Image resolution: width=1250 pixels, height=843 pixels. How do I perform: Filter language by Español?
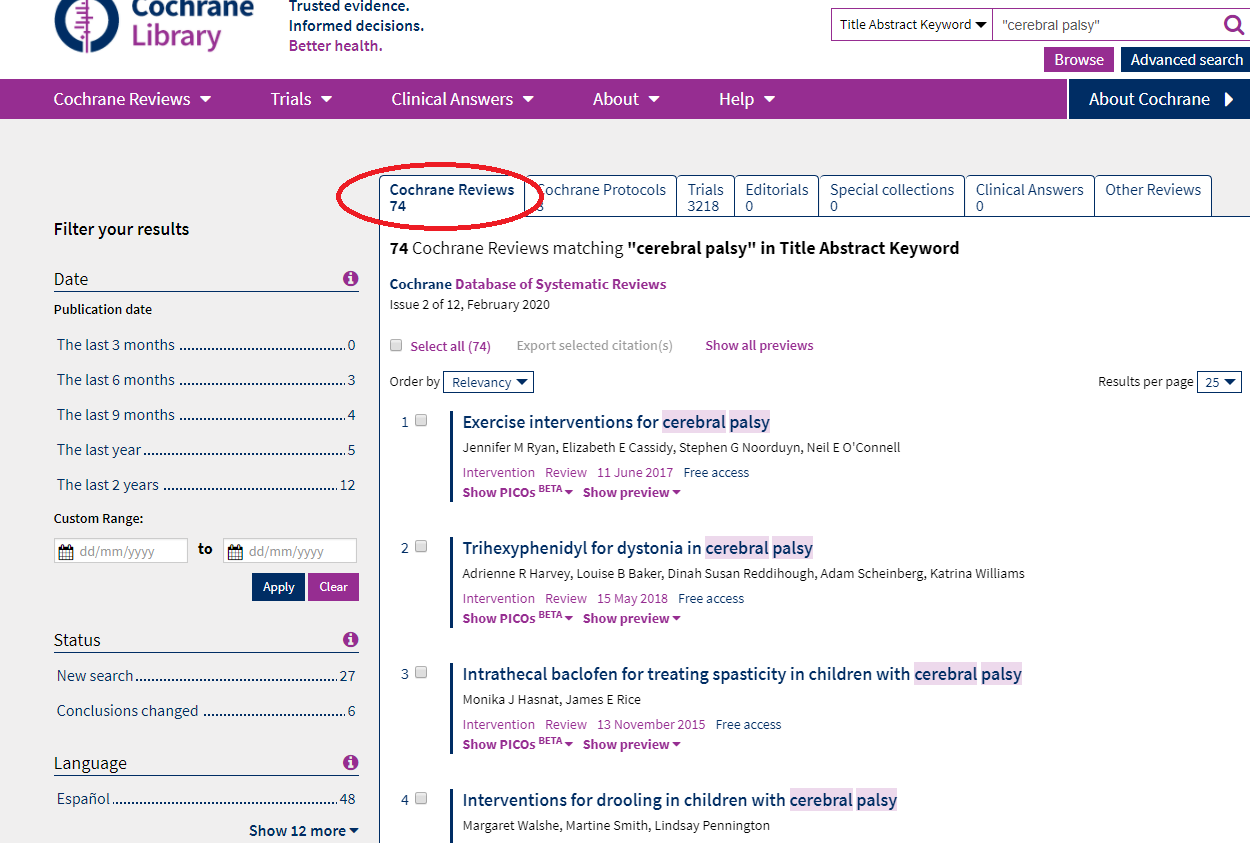pyautogui.click(x=206, y=799)
